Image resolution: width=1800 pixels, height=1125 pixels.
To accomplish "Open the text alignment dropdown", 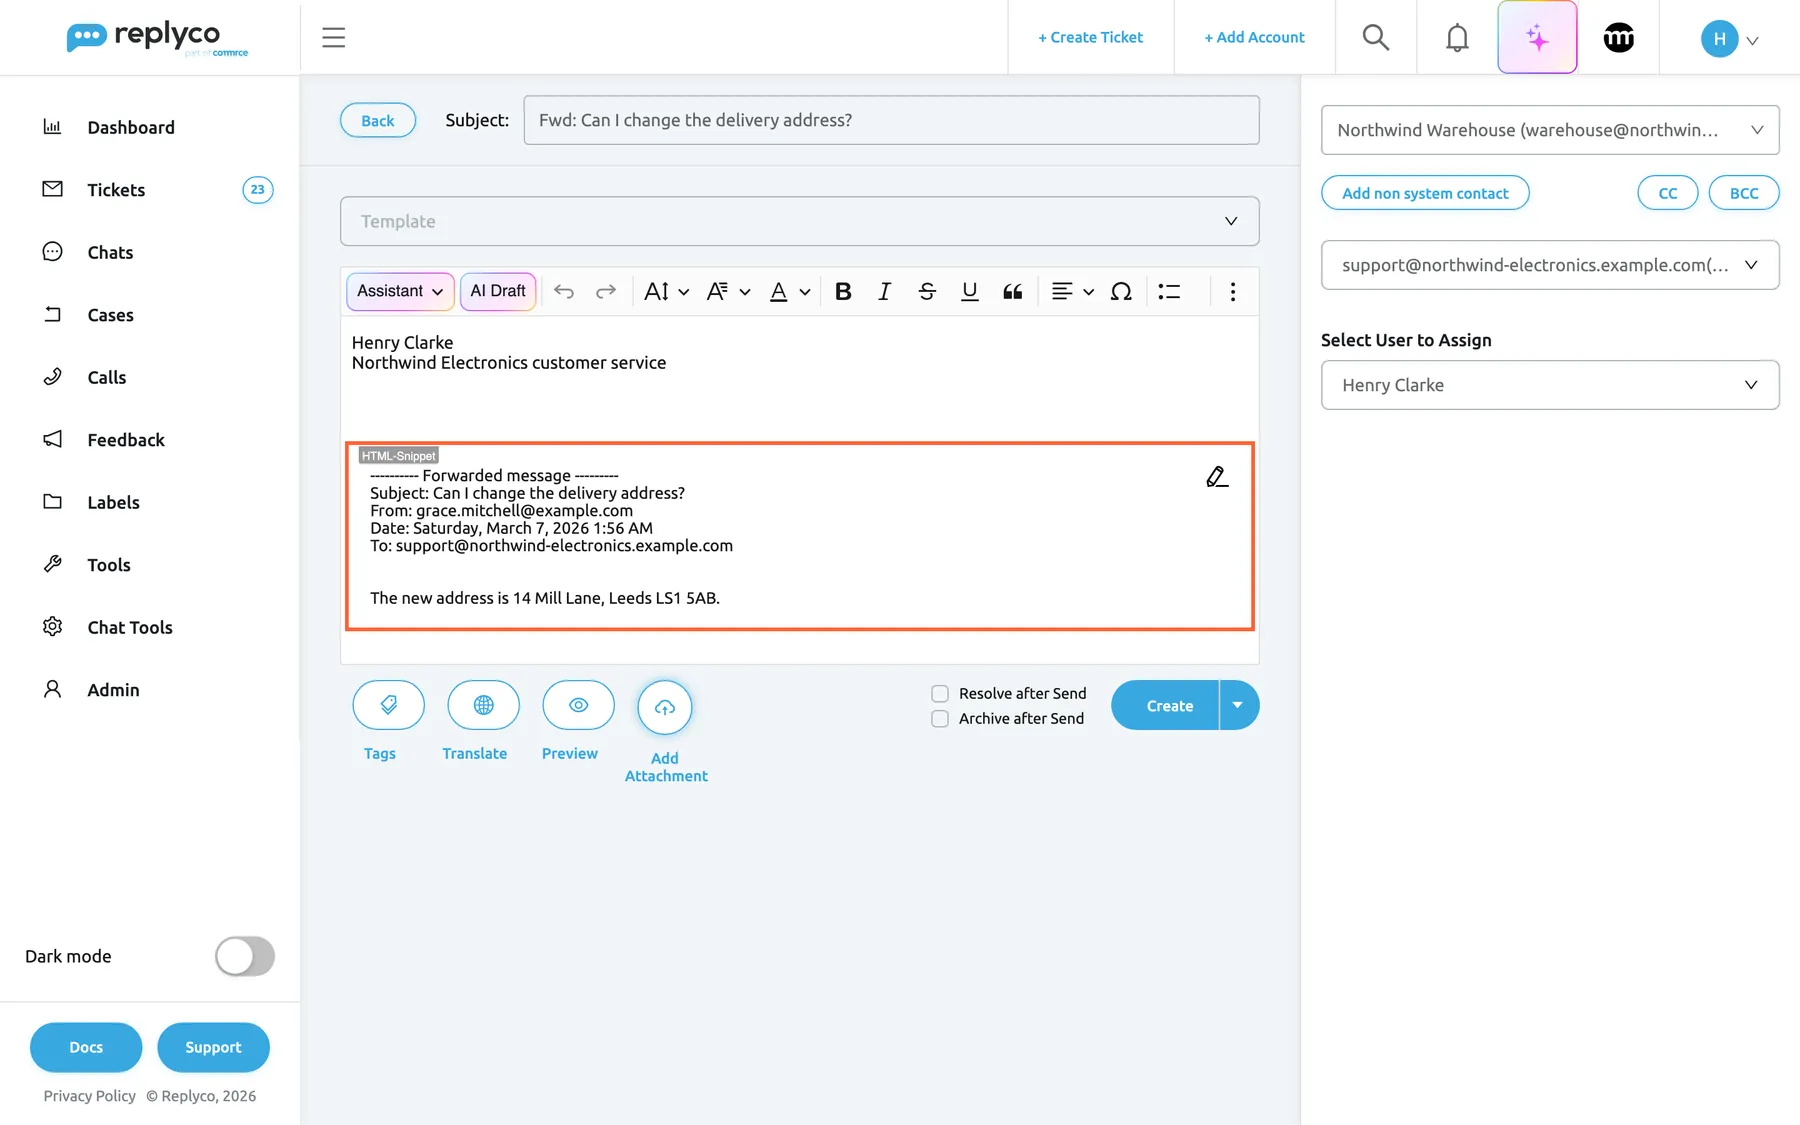I will pyautogui.click(x=1073, y=291).
